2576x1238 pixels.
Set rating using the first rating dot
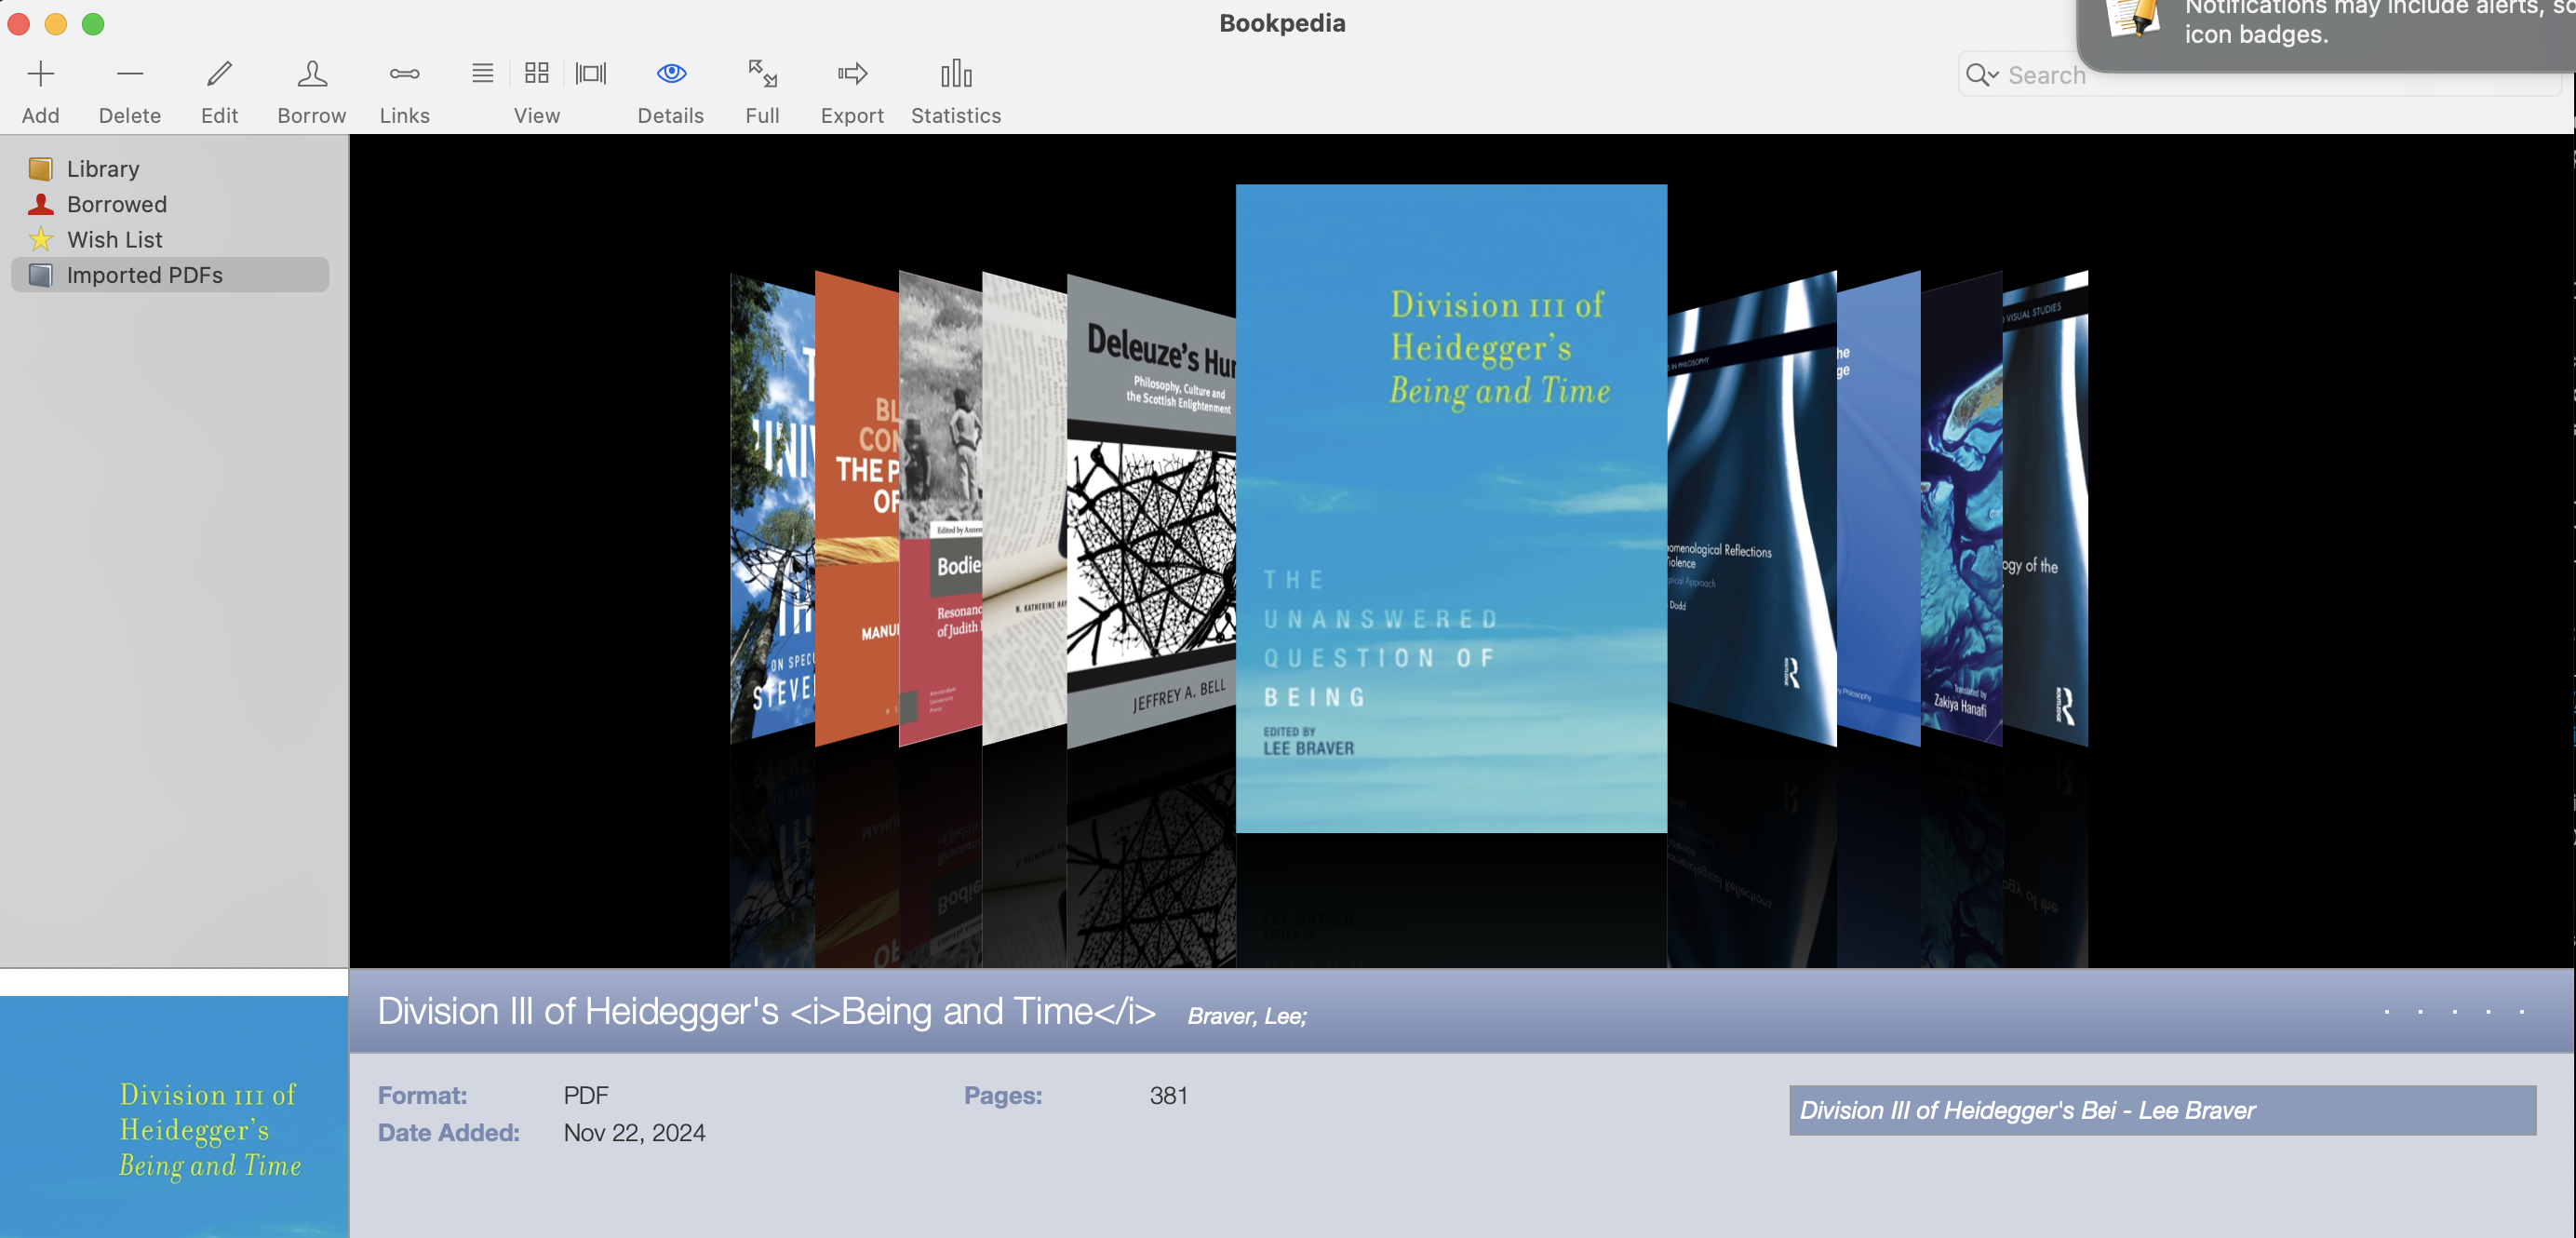point(2387,1012)
